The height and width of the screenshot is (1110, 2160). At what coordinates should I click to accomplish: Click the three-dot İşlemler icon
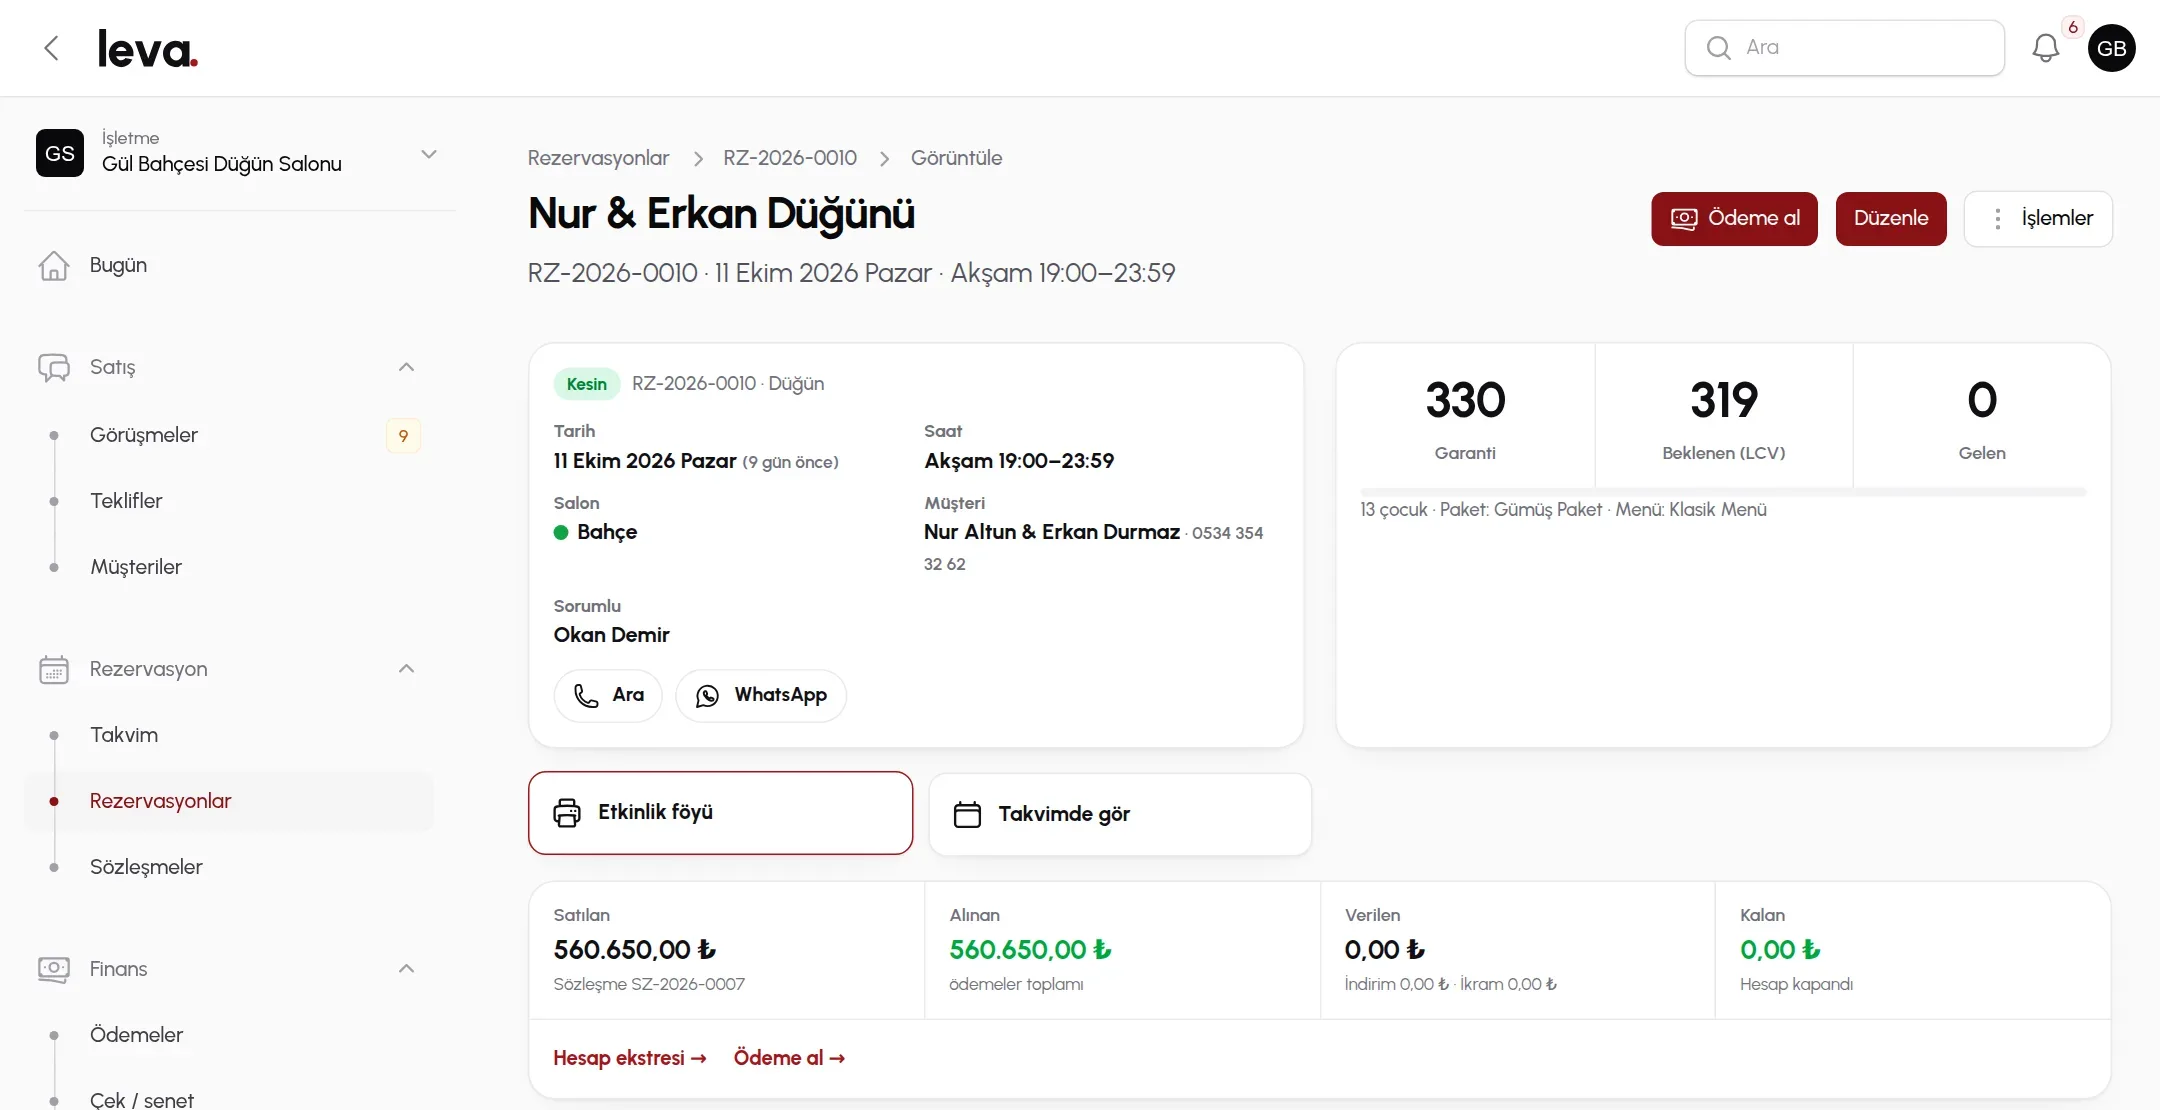point(1997,219)
